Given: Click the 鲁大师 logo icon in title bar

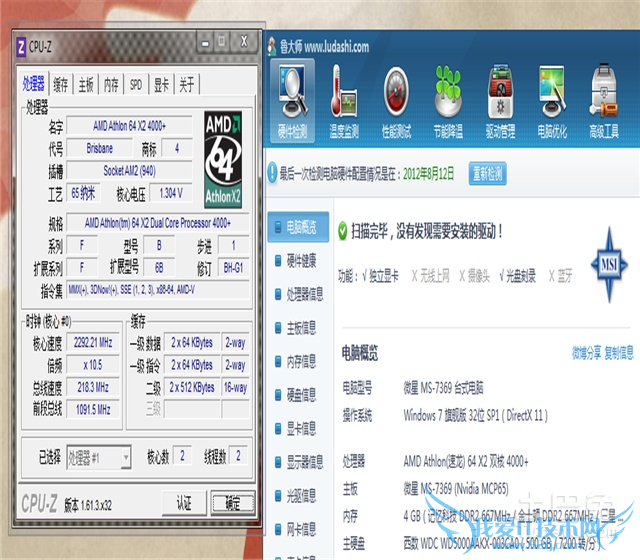Looking at the screenshot, I should [x=272, y=46].
